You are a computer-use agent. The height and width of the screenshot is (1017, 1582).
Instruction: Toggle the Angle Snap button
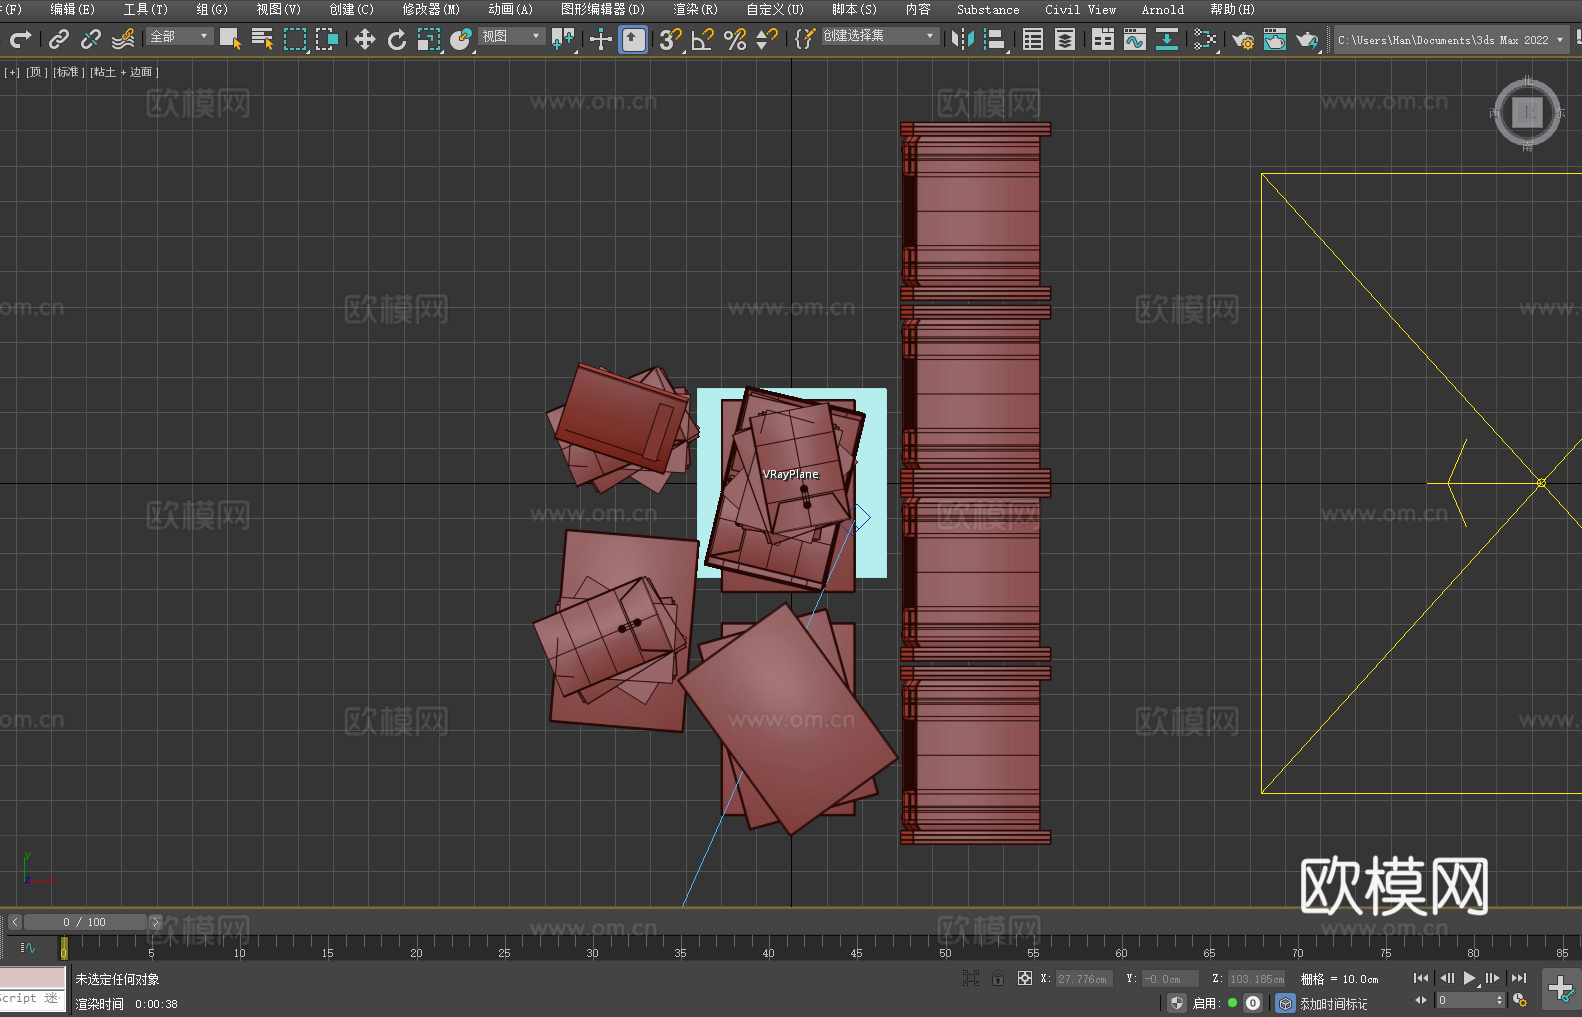click(x=703, y=39)
